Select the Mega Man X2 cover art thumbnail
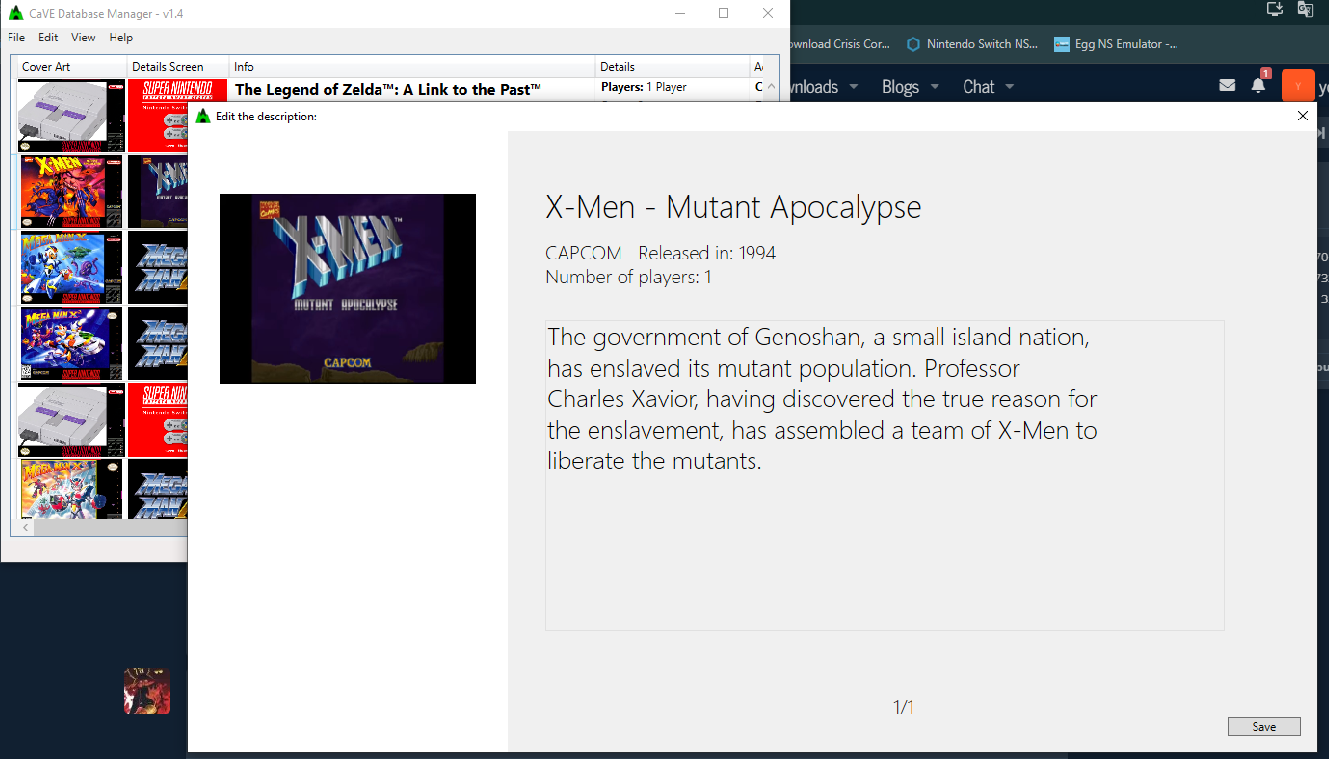Viewport: 1329px width, 759px height. [72, 343]
